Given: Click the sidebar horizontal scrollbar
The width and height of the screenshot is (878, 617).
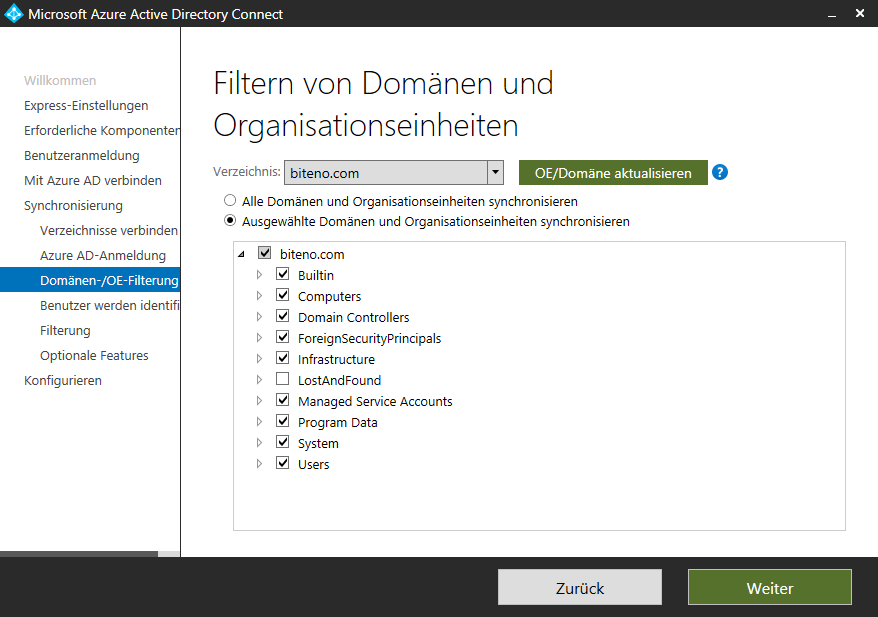Looking at the screenshot, I should click(79, 554).
